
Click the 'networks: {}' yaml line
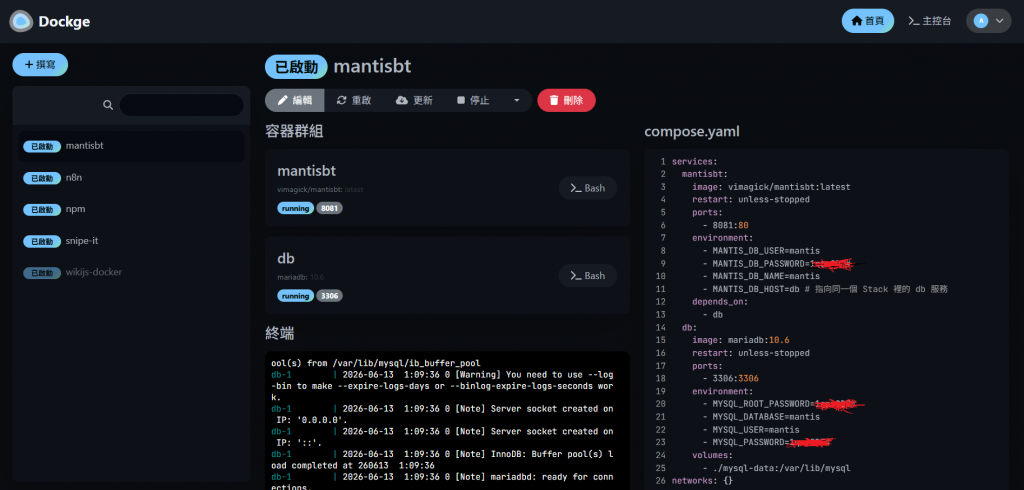[703, 481]
